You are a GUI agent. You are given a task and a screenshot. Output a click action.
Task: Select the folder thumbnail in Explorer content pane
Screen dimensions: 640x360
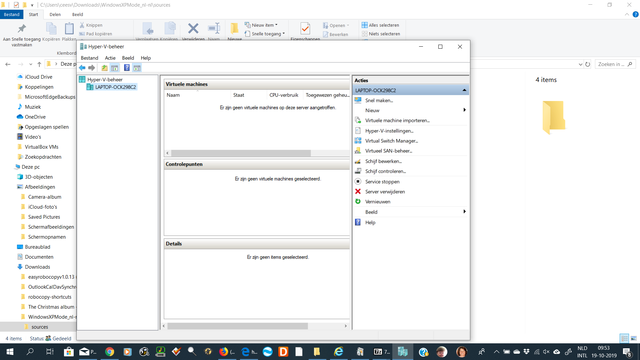point(554,118)
